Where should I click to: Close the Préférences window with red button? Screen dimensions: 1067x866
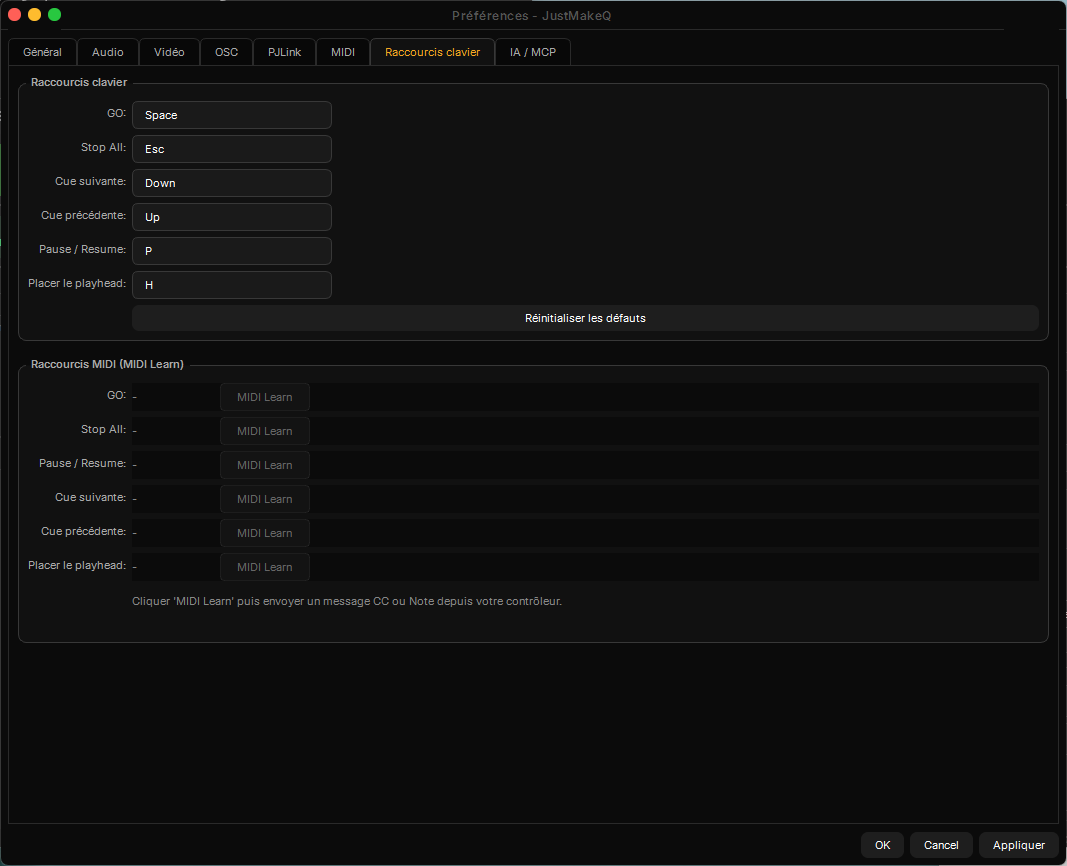pos(14,14)
